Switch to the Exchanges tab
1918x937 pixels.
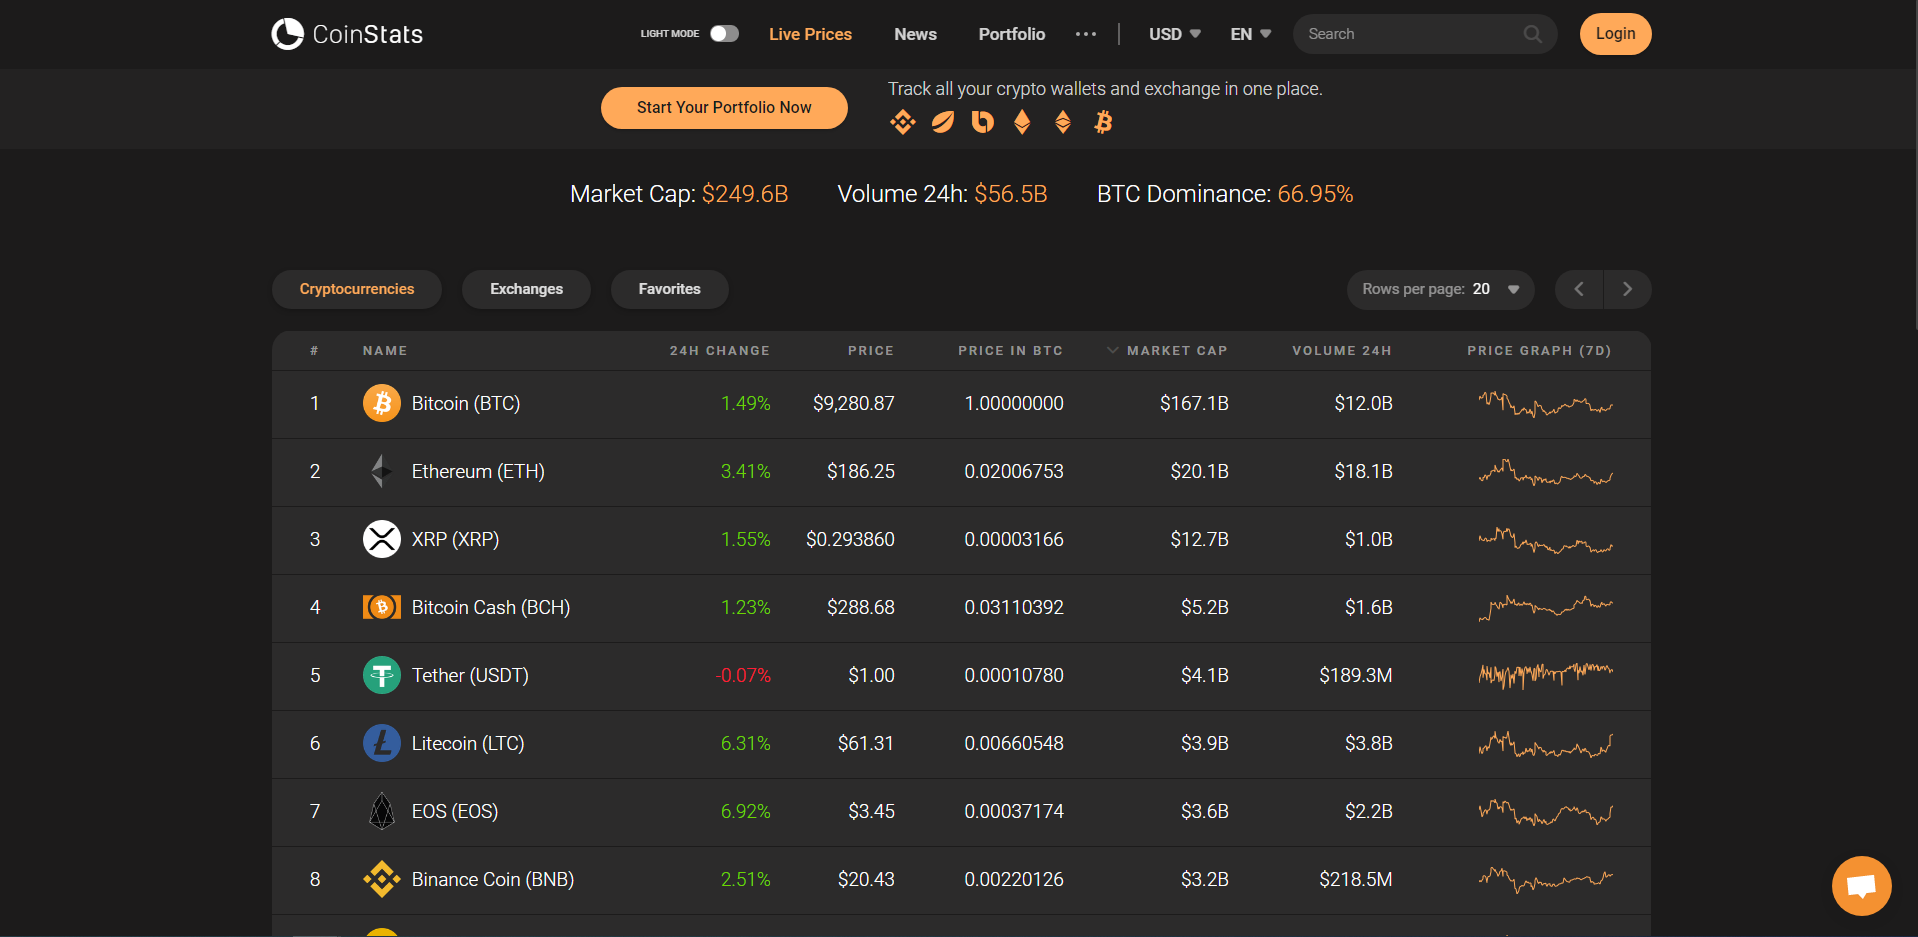[526, 289]
